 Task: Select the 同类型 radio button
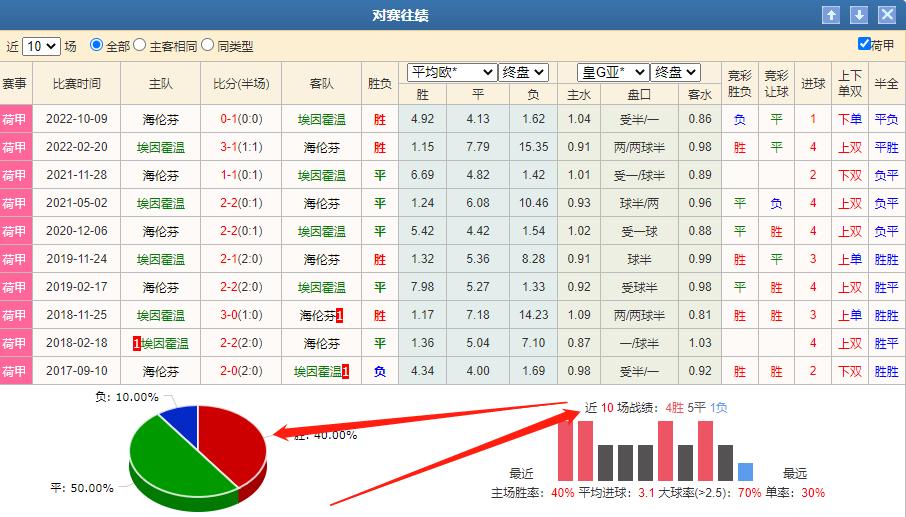pos(207,45)
